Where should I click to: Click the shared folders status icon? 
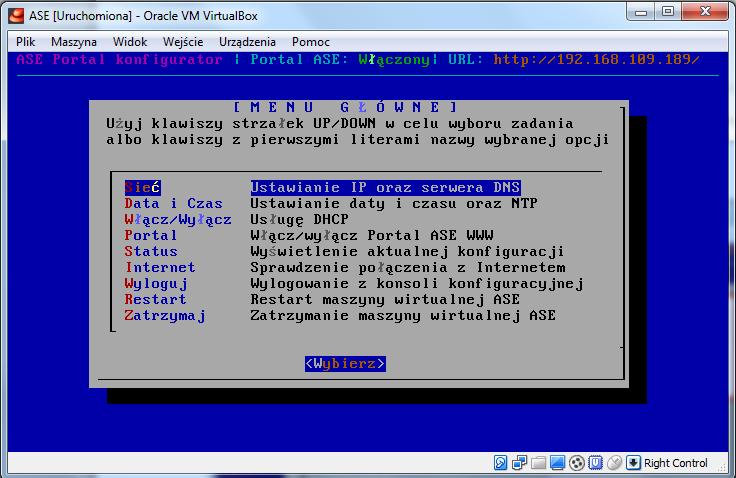(x=538, y=463)
